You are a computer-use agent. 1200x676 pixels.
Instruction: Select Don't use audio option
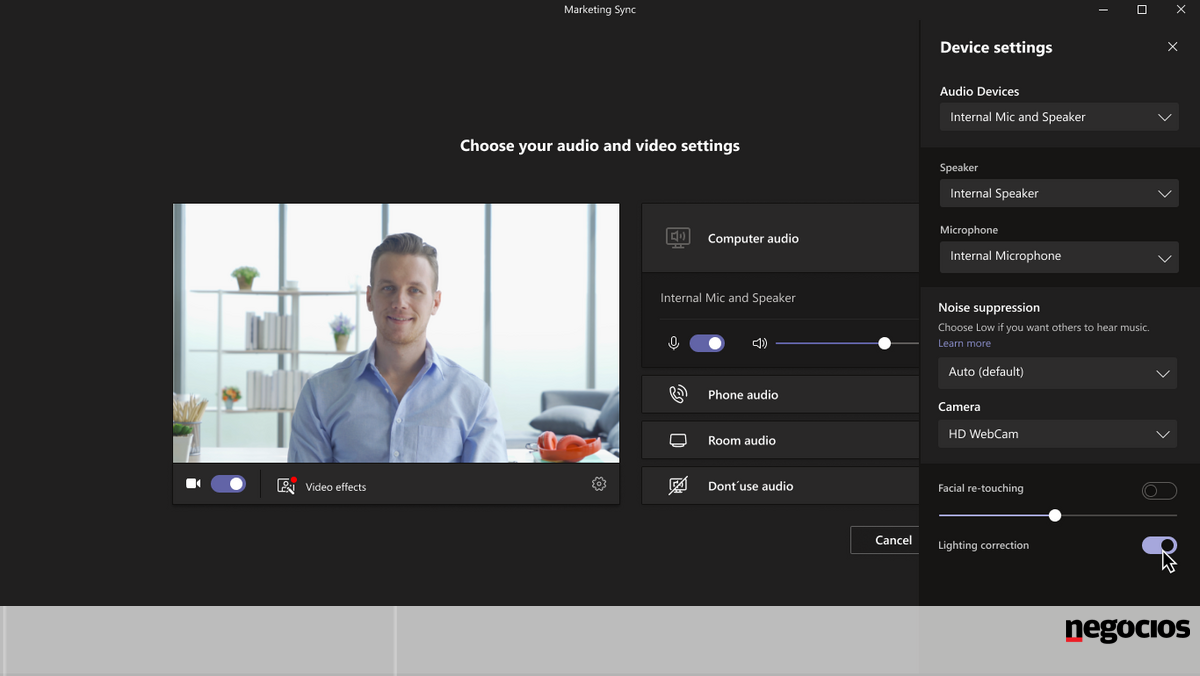[x=780, y=486]
